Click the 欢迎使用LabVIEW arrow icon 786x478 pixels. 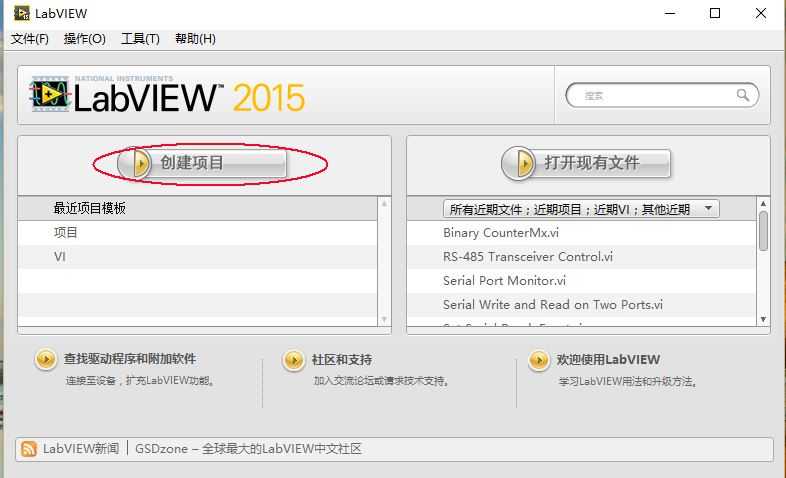click(x=539, y=360)
